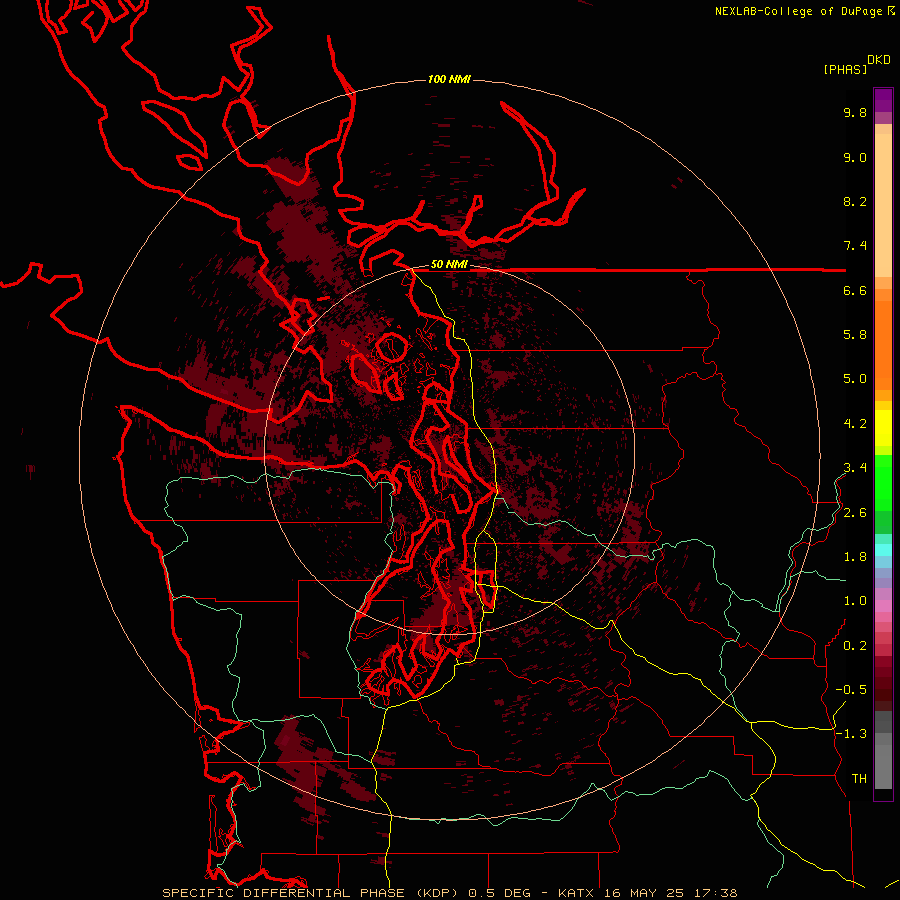Click the product title caption at bottom

(x=450, y=893)
